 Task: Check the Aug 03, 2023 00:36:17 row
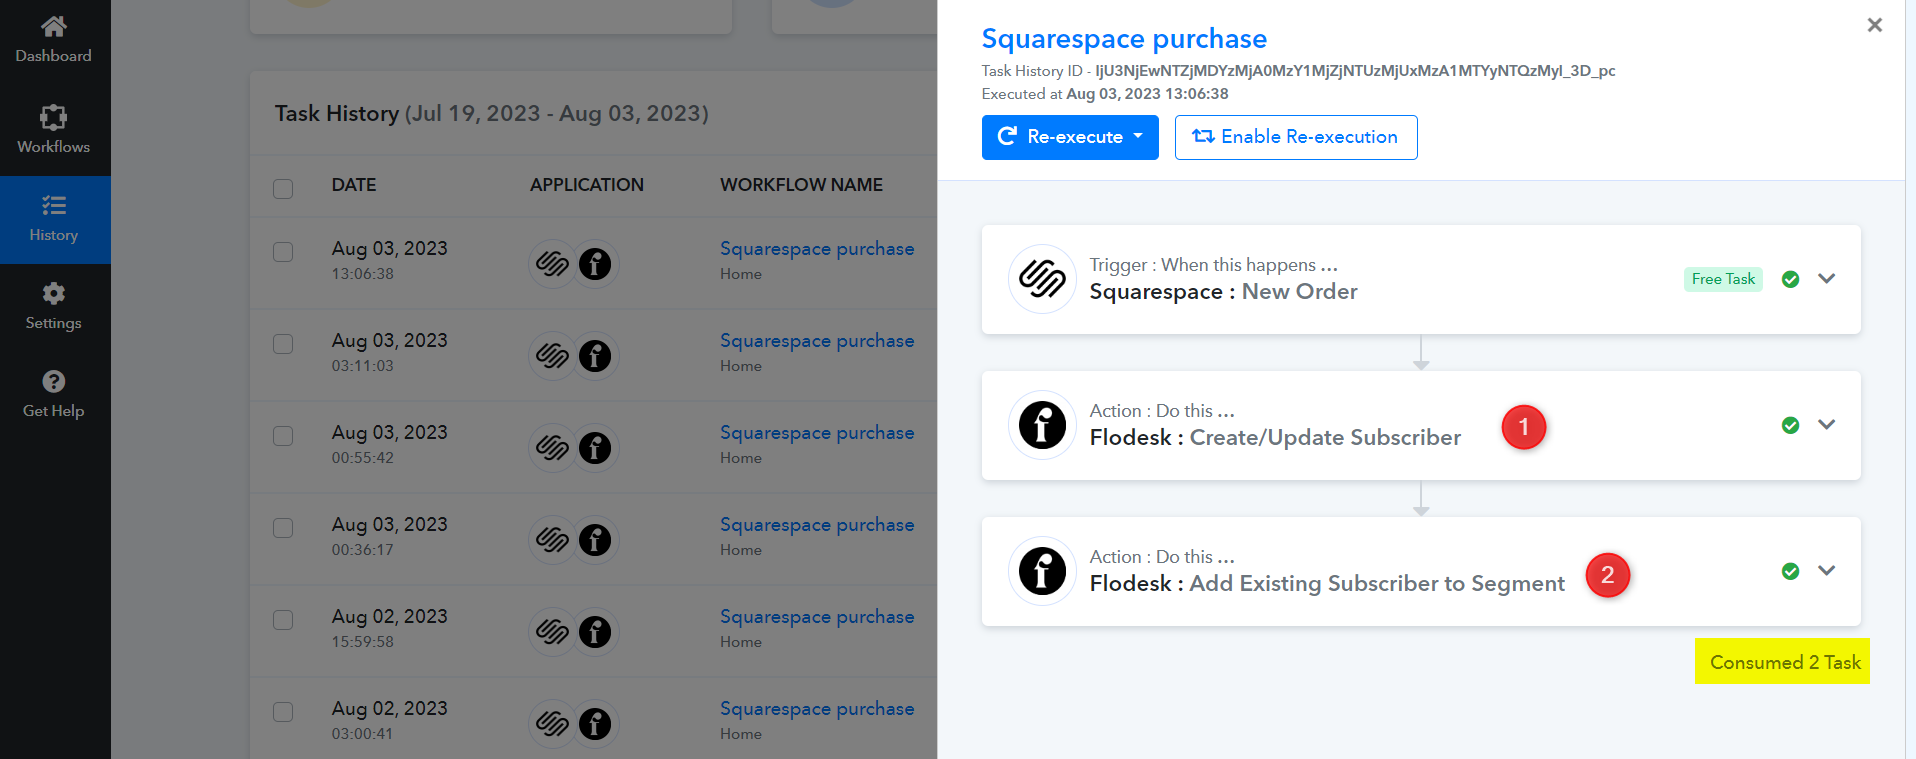tap(283, 528)
